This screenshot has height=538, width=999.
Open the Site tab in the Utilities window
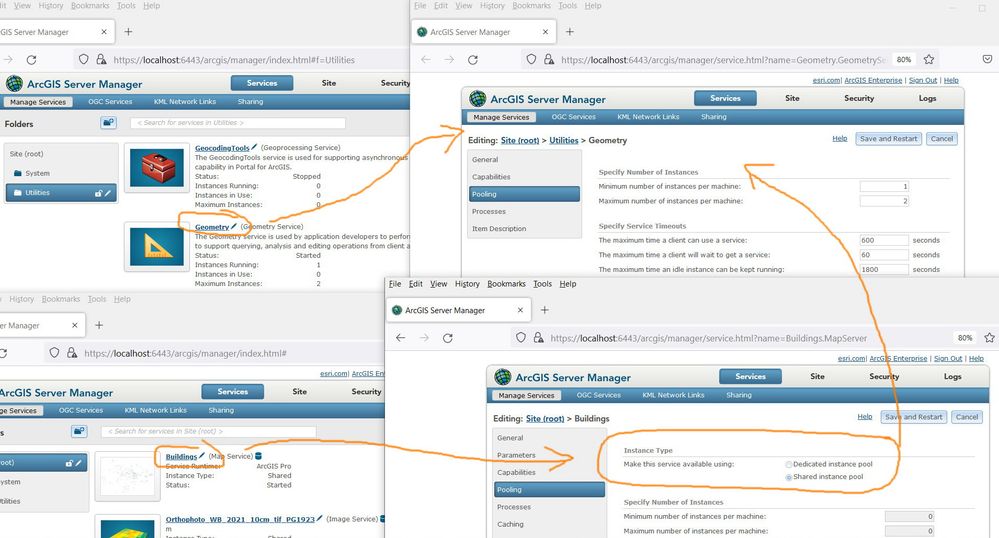329,83
